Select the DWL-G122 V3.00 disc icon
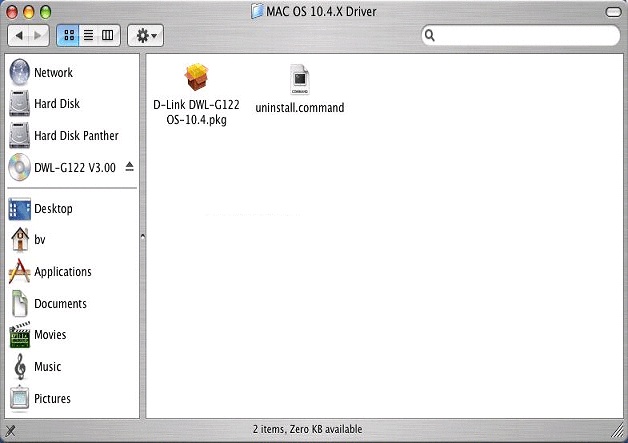 [x=20, y=167]
